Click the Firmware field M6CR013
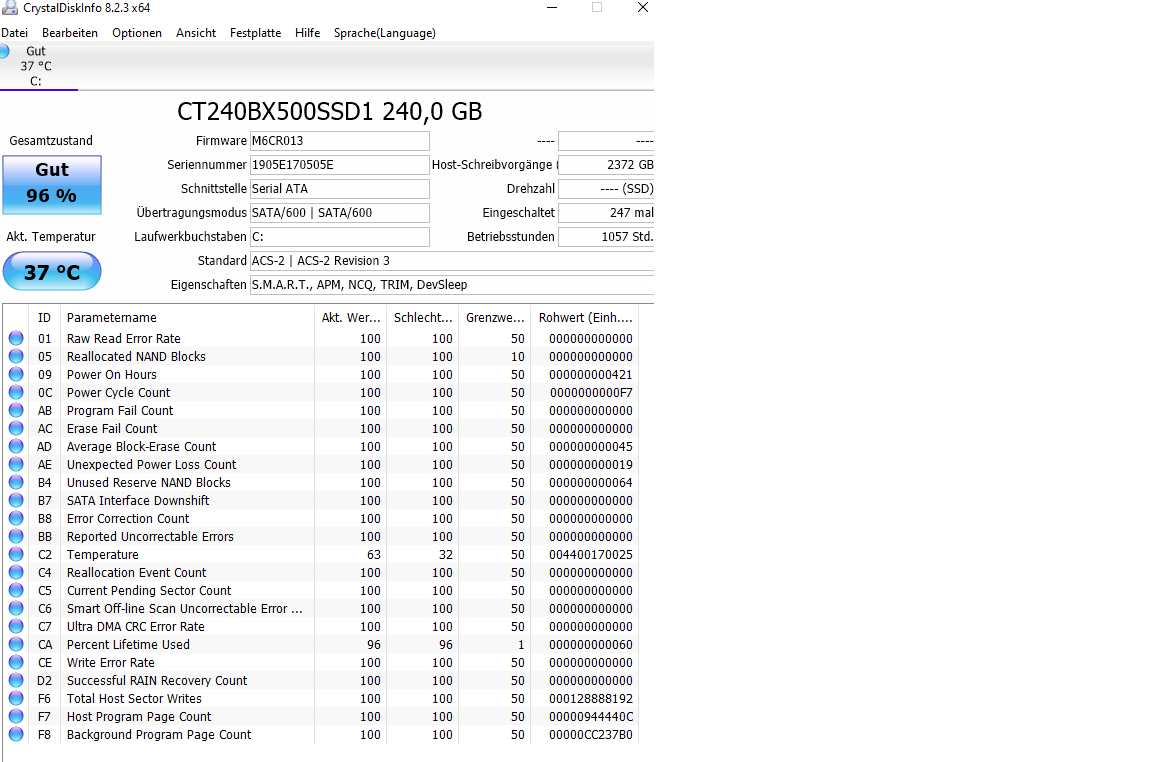1152x762 pixels. (x=339, y=141)
